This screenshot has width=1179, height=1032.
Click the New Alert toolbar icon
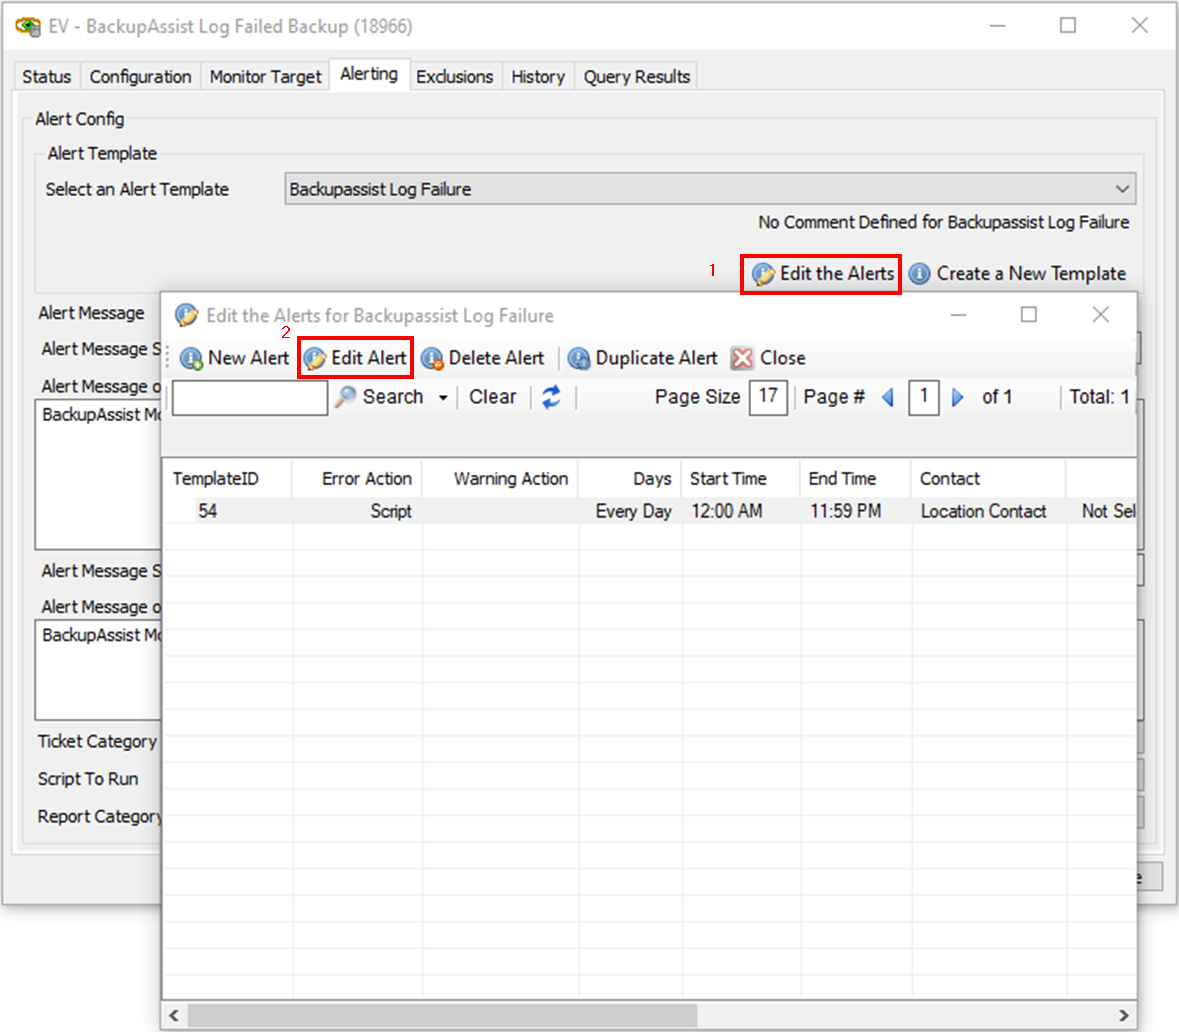pyautogui.click(x=192, y=358)
